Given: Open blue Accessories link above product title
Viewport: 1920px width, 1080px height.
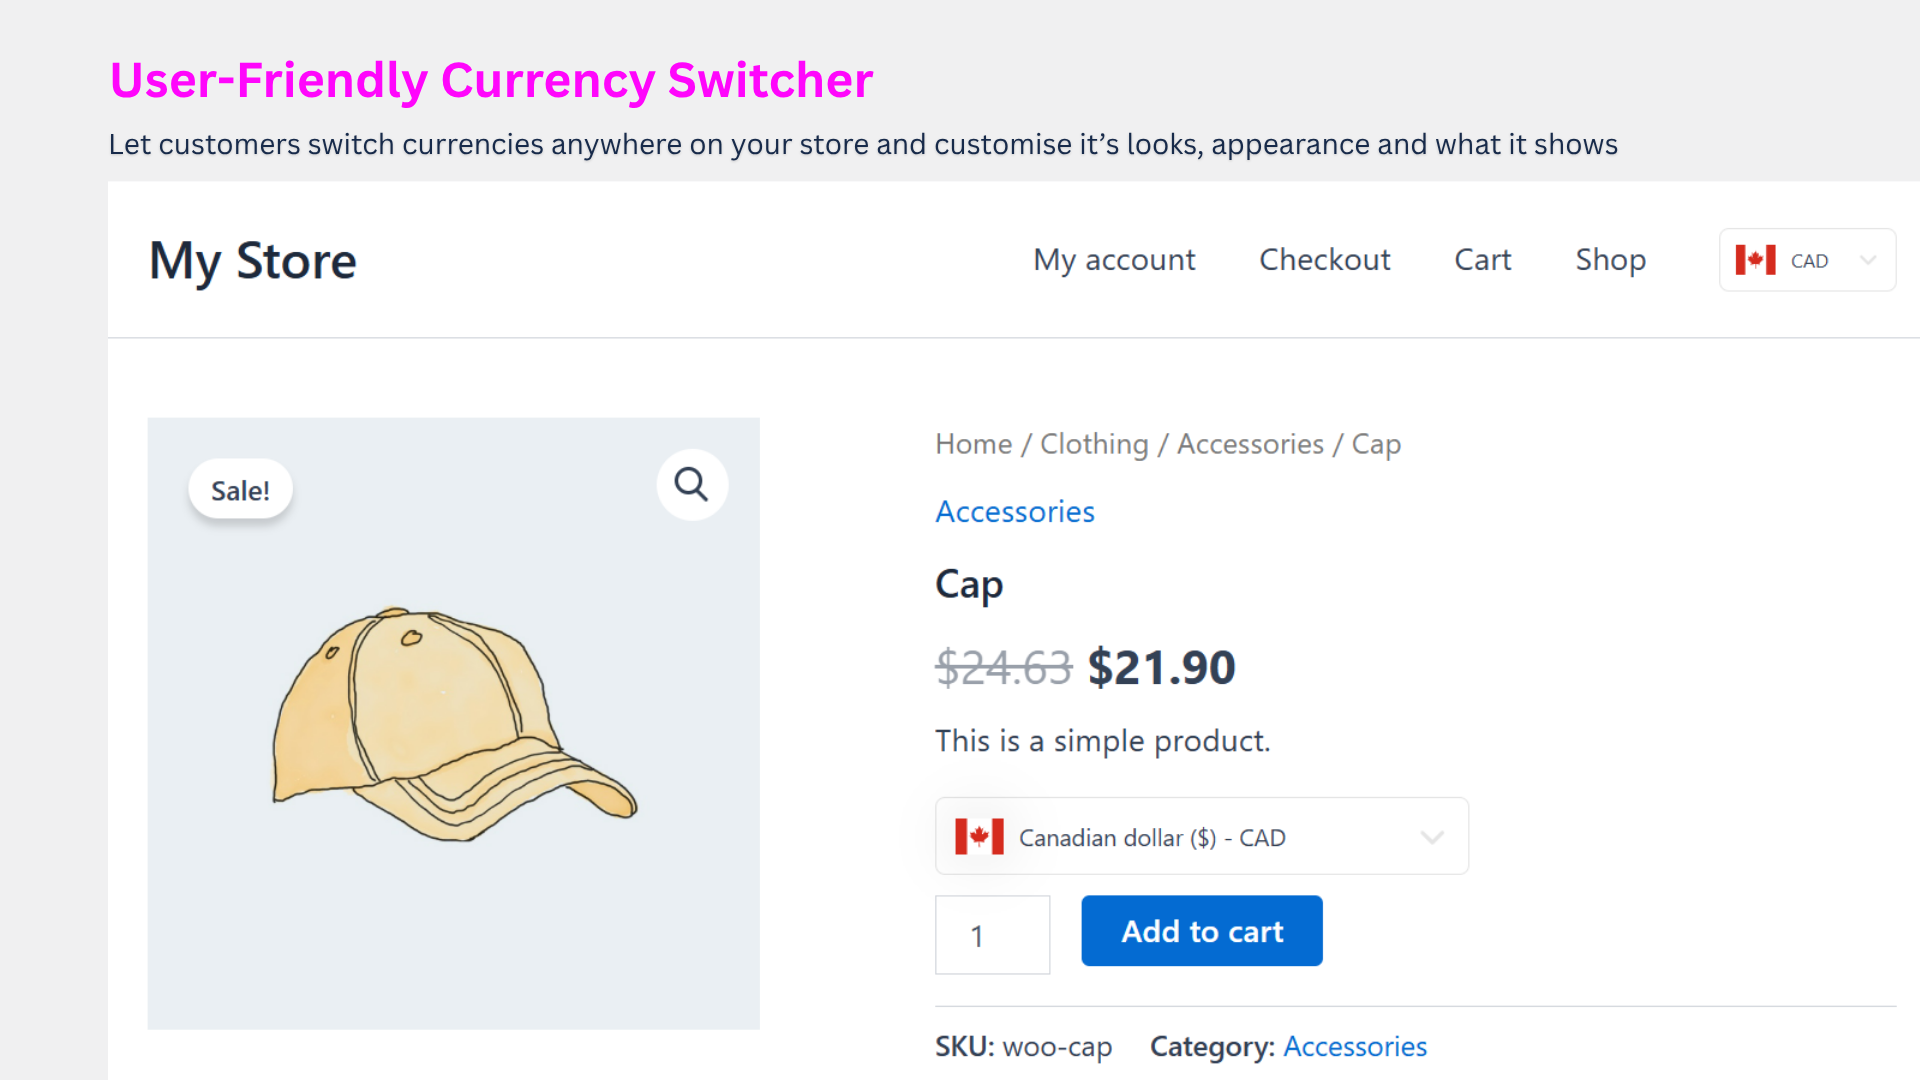Looking at the screenshot, I should (x=1015, y=512).
